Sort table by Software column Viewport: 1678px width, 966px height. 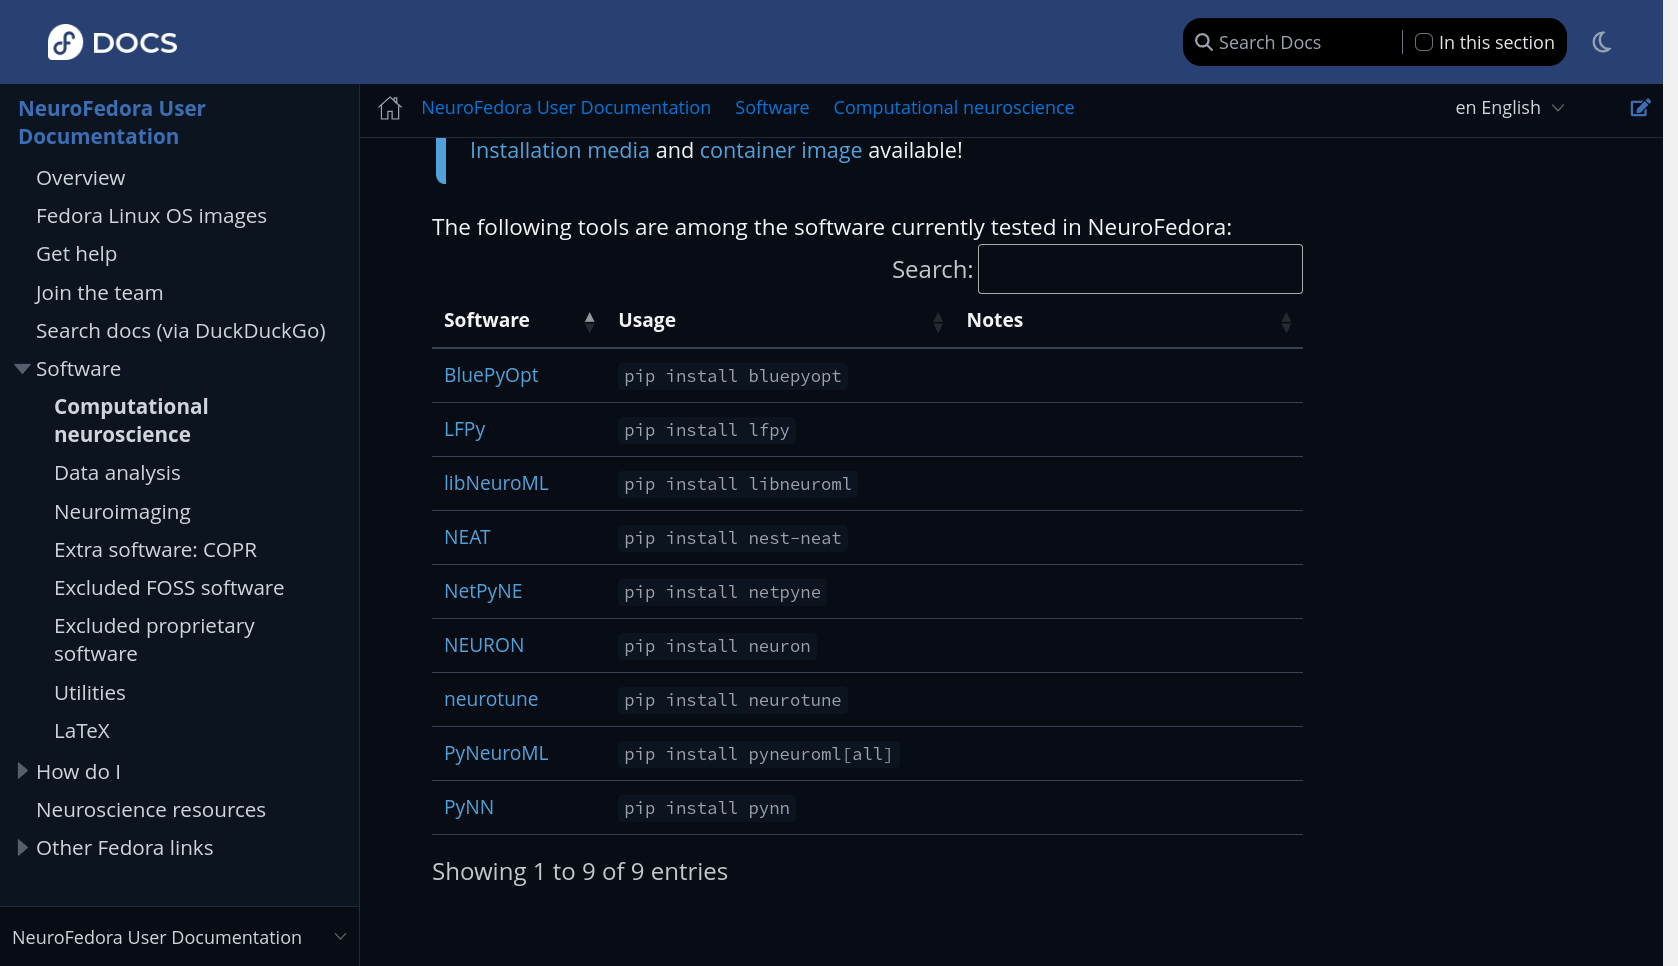(x=519, y=321)
